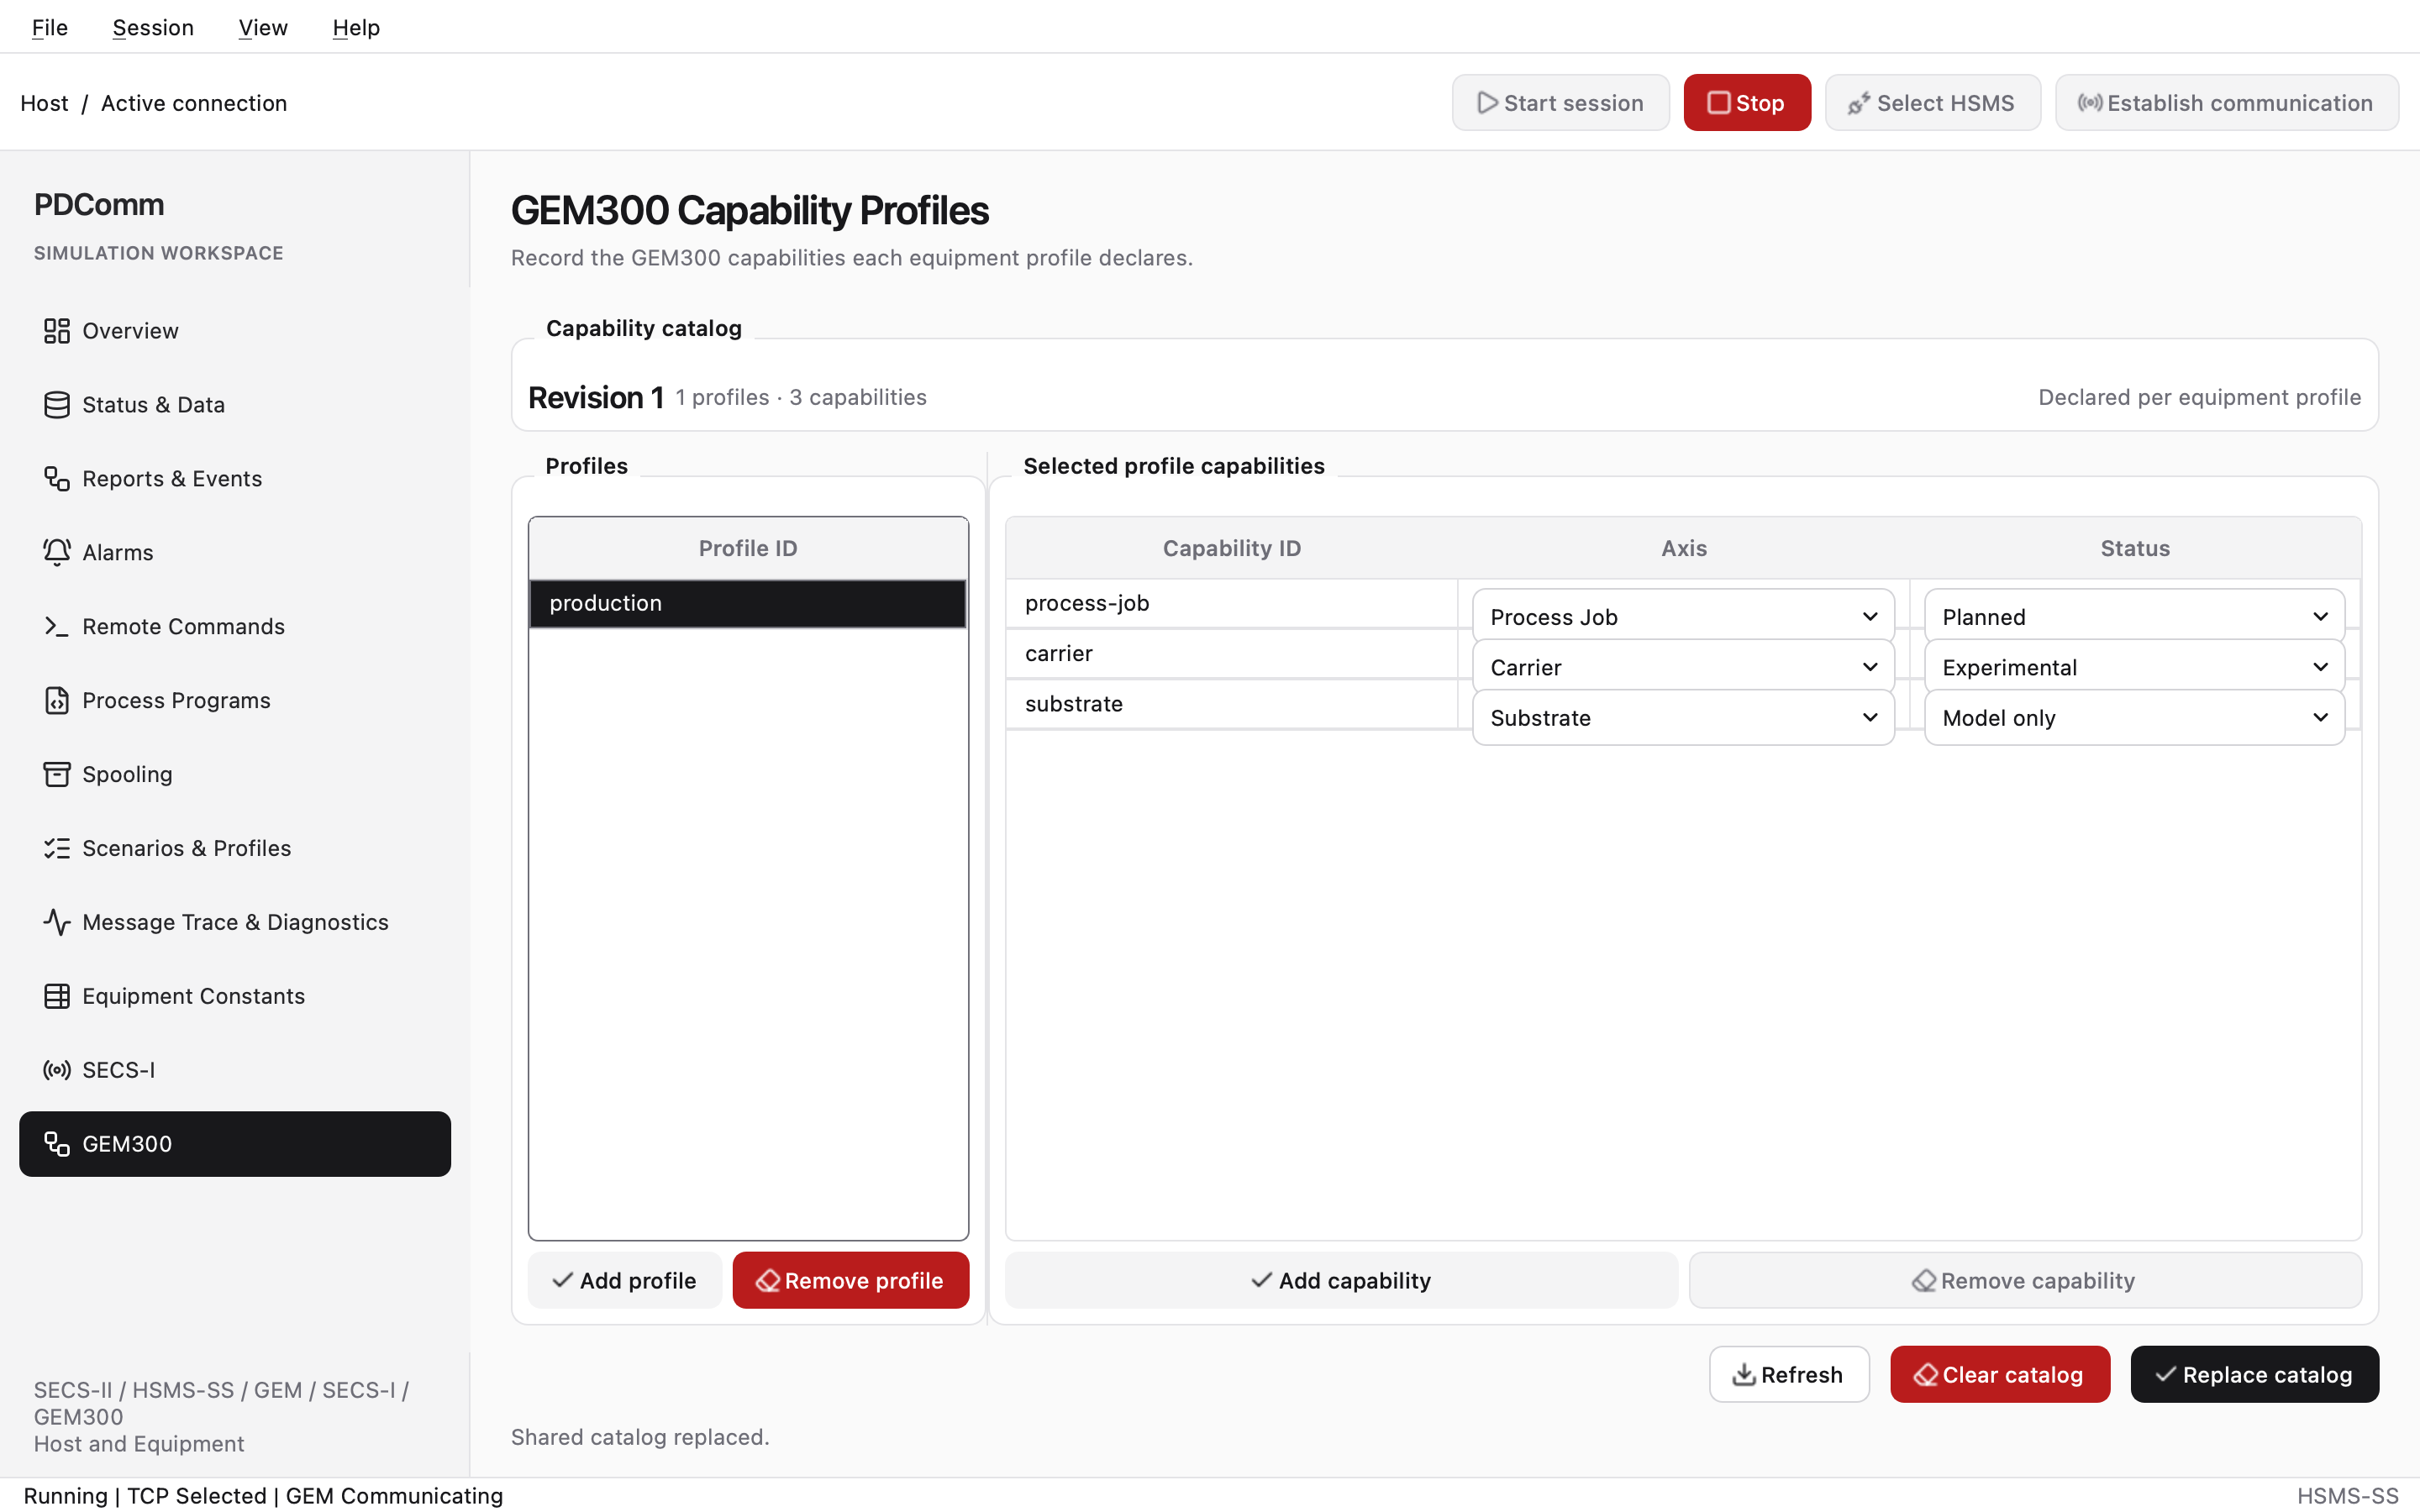Screen dimensions: 2420x1512
Task: Click the download icon on Refresh
Action: [1744, 1375]
